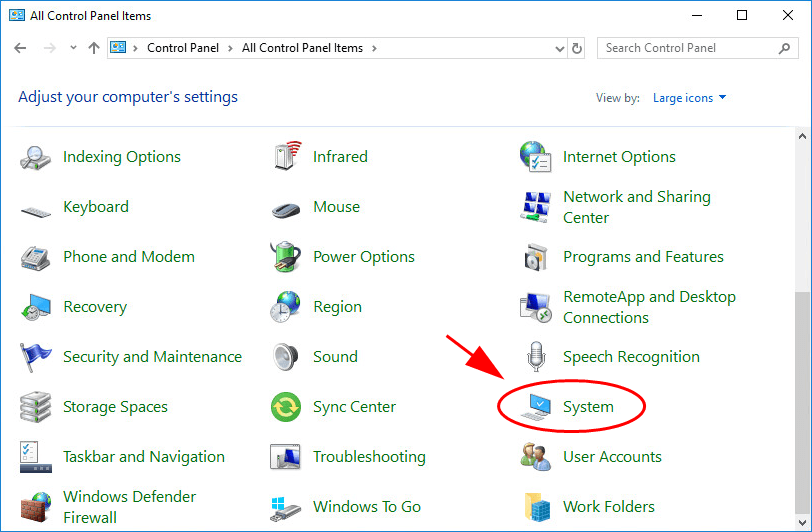Expand the chevron after All Control Panel Items
Image resolution: width=812 pixels, height=532 pixels.
point(374,49)
